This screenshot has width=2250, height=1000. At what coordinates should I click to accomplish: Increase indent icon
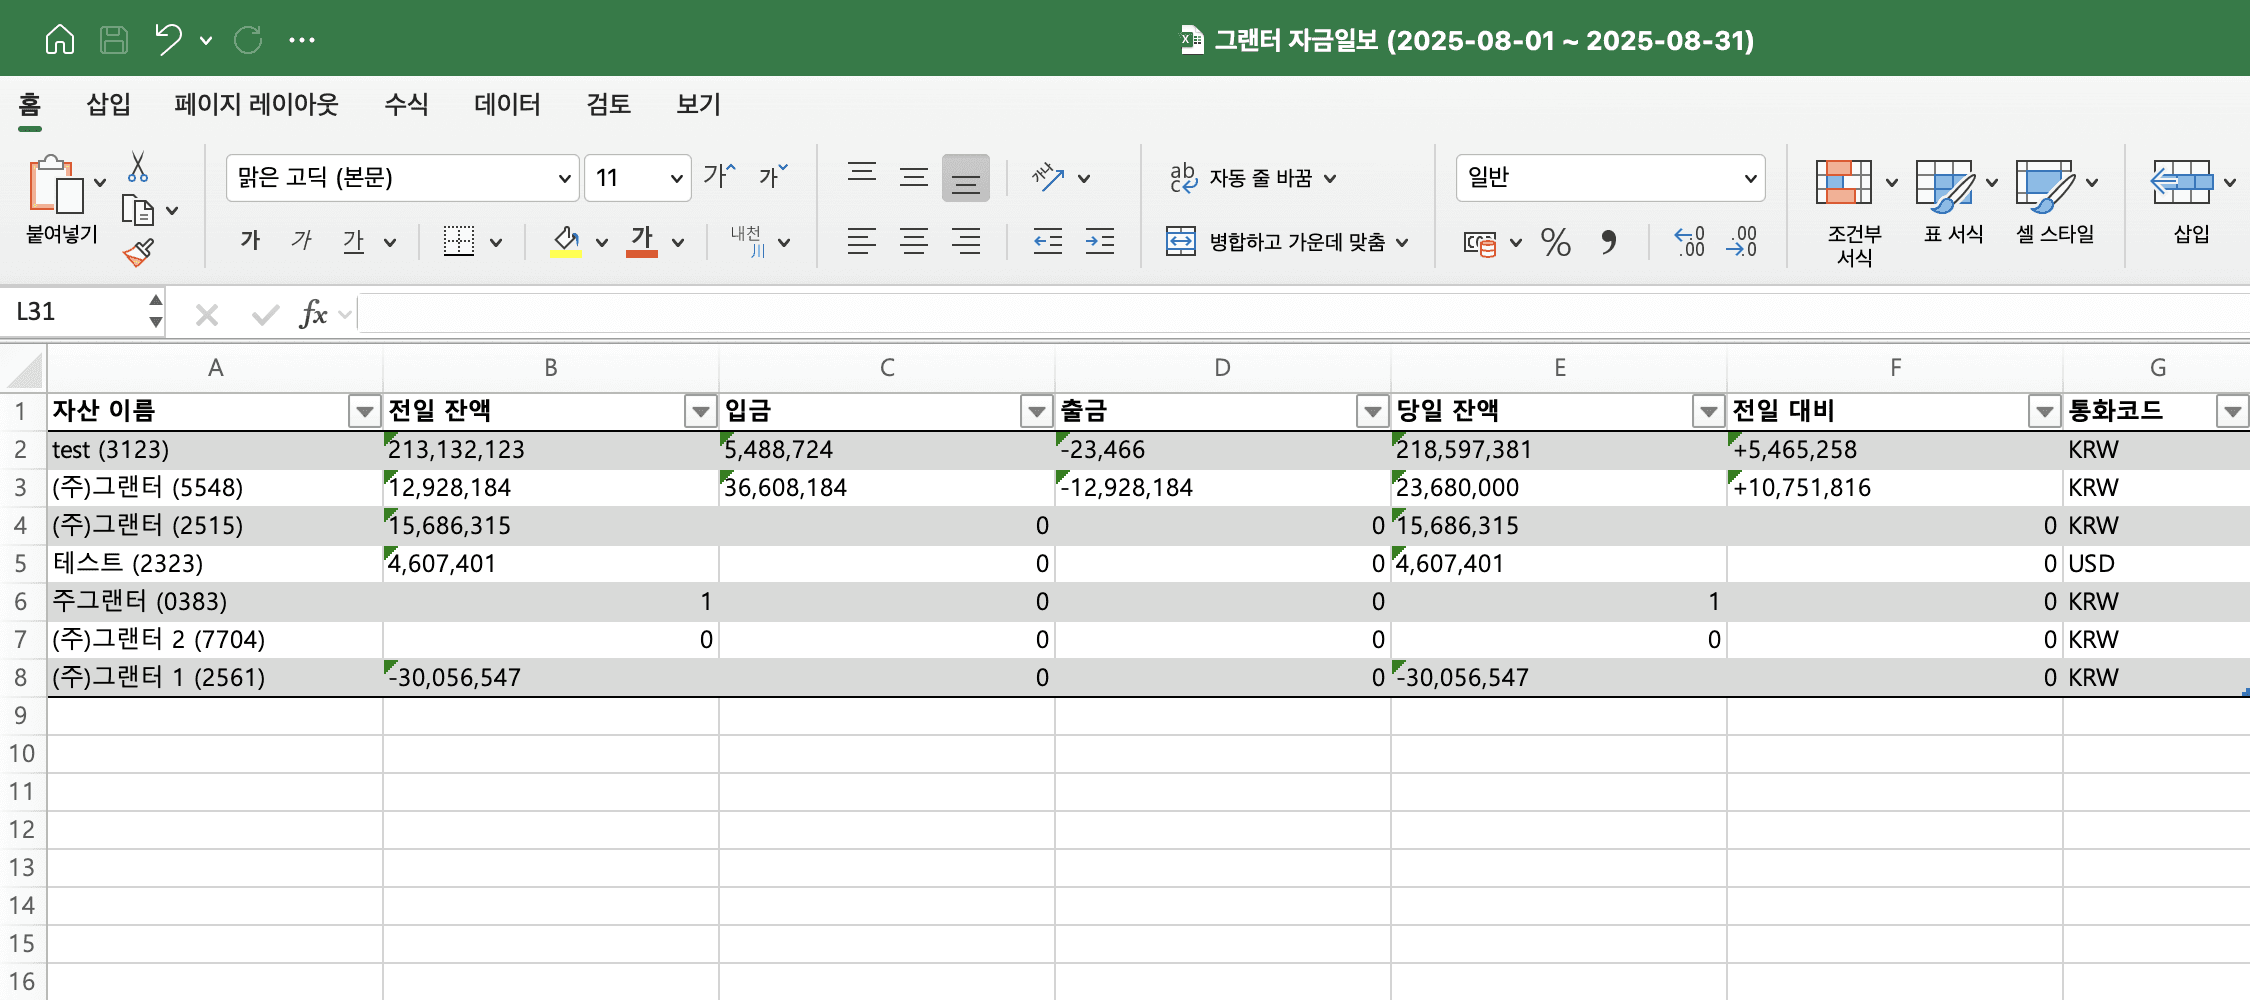[x=1100, y=241]
